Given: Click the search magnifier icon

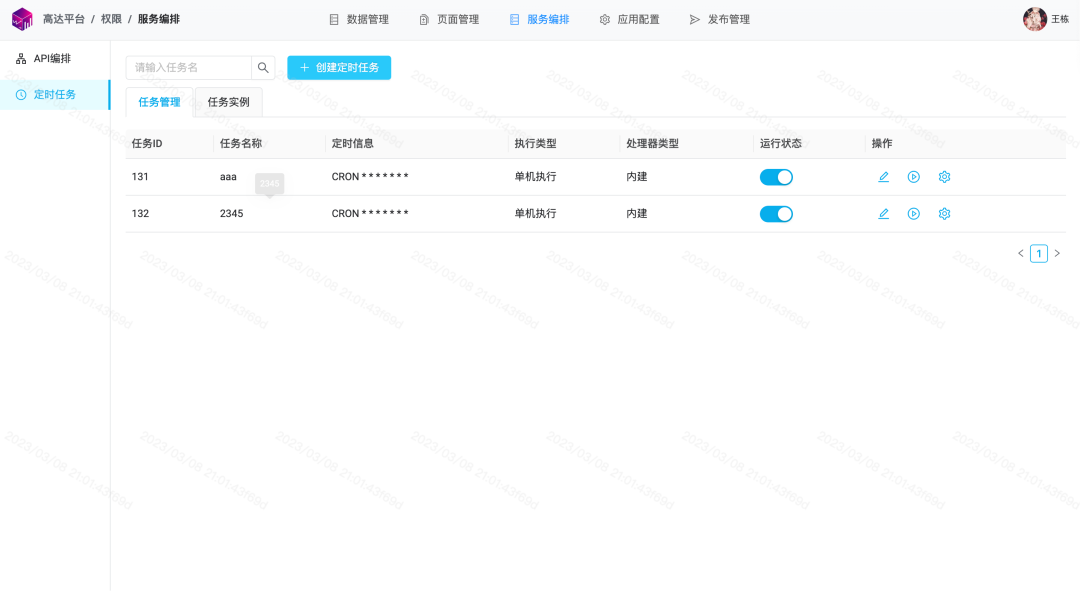Looking at the screenshot, I should point(263,68).
